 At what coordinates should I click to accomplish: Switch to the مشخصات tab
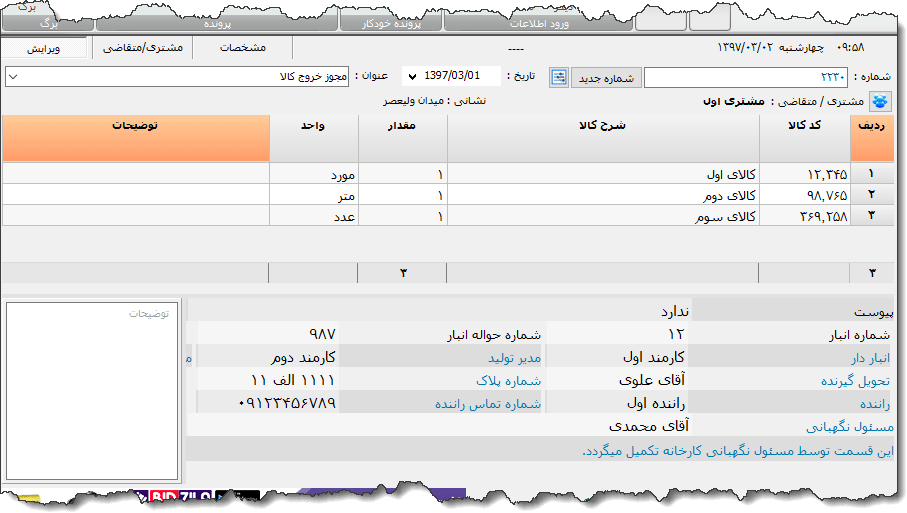[x=242, y=48]
